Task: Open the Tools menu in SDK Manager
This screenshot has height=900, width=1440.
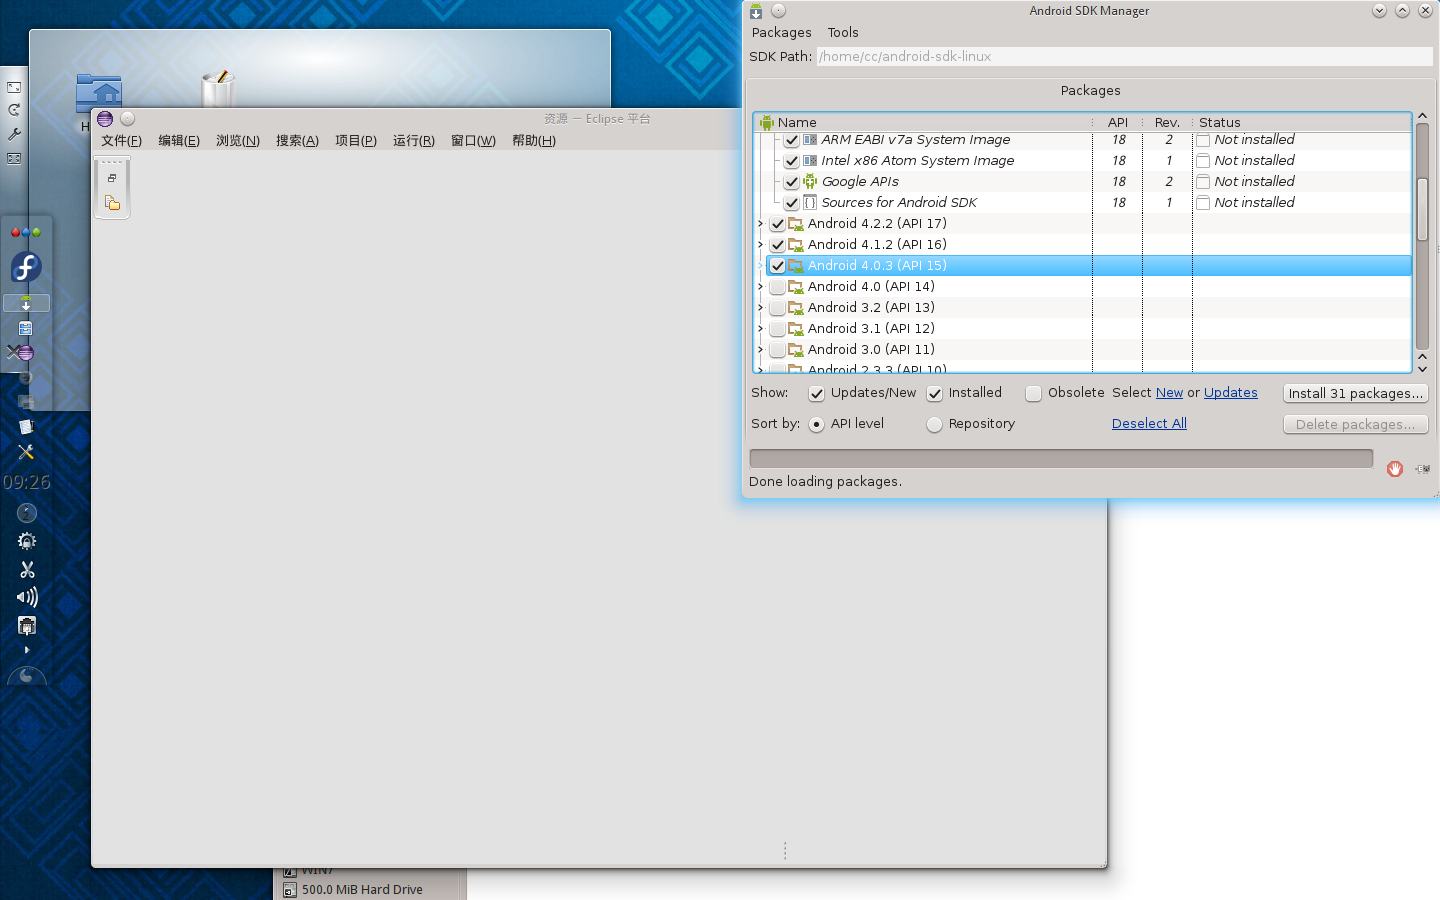Action: (843, 32)
